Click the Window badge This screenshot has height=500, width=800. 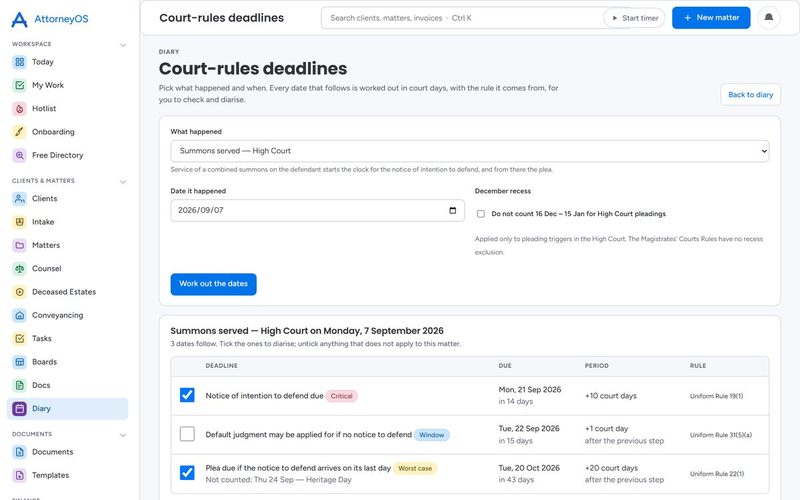tap(432, 435)
